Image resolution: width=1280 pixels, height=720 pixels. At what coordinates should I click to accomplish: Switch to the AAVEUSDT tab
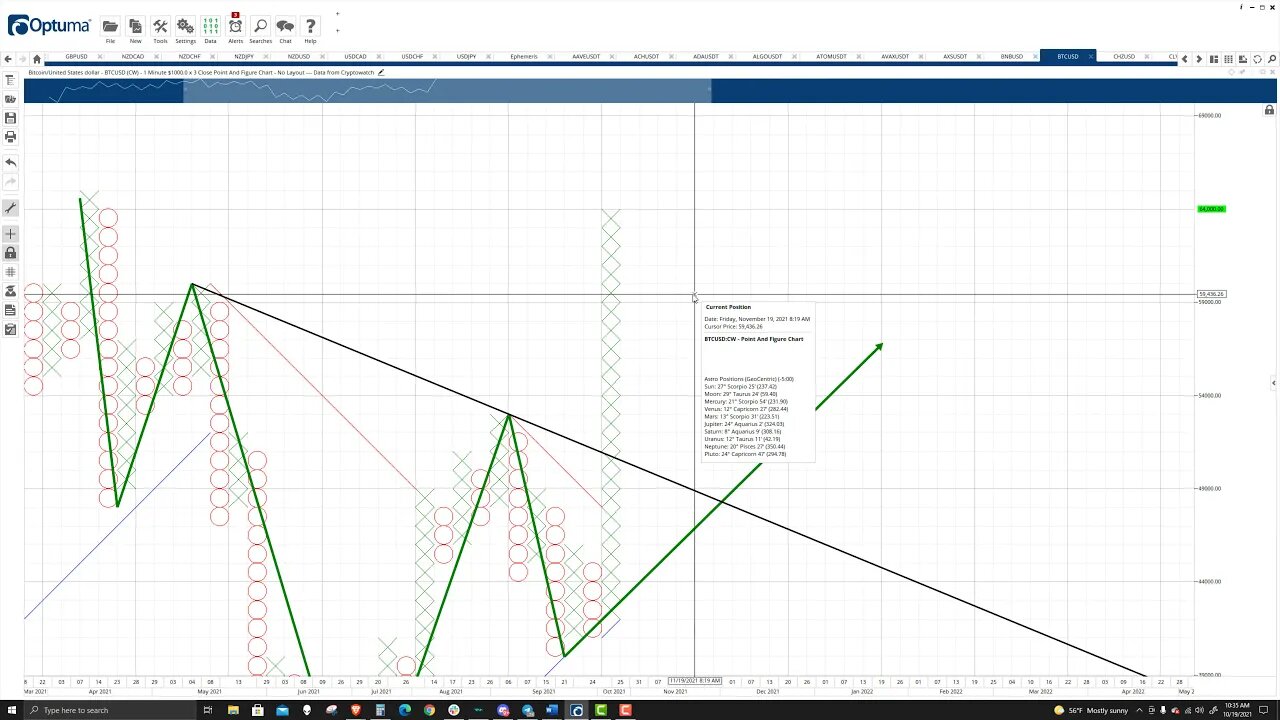tap(586, 57)
